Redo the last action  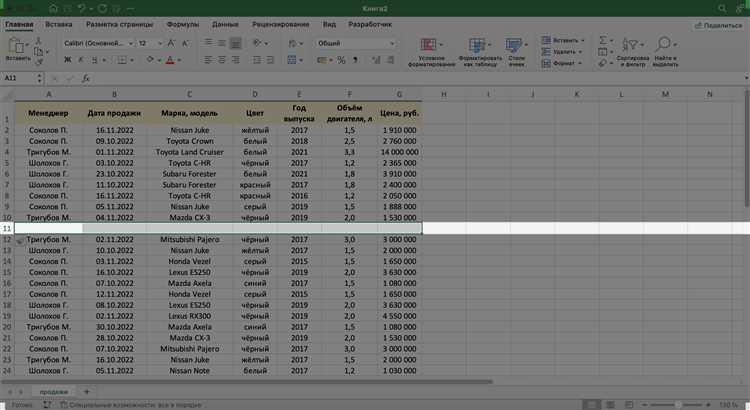(102, 9)
